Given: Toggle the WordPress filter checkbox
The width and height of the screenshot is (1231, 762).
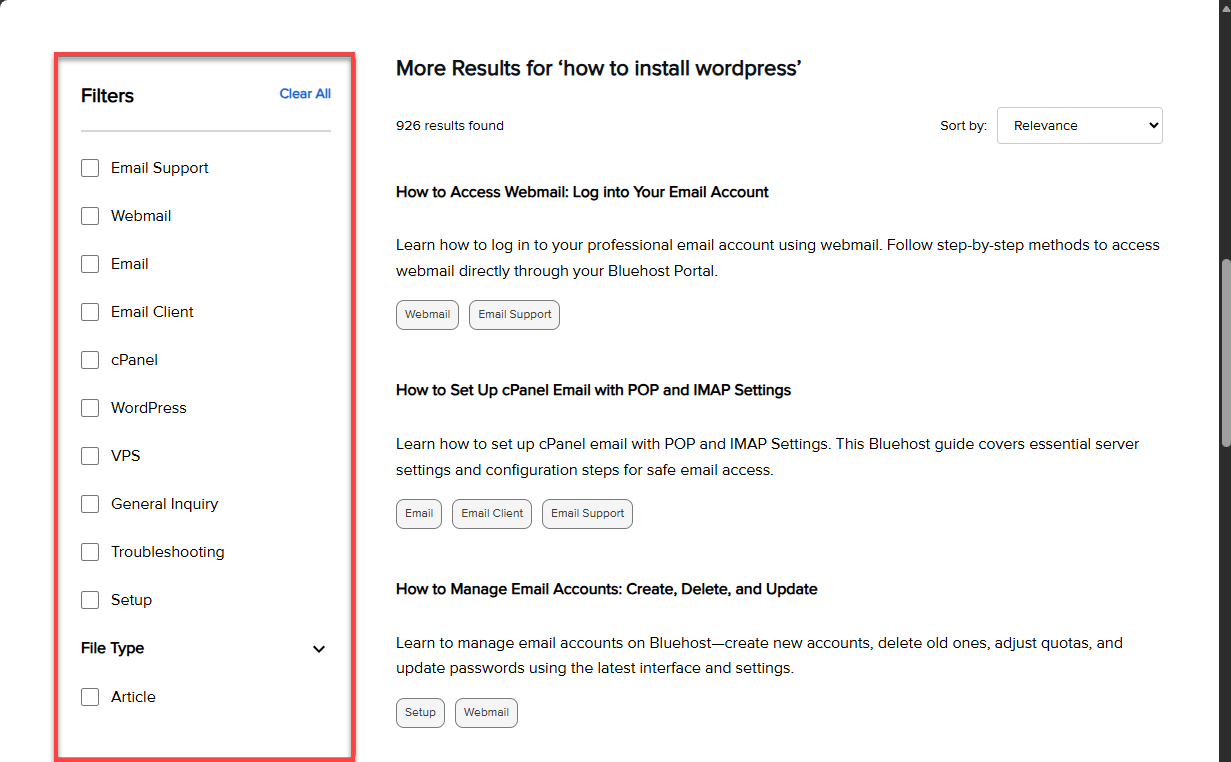Looking at the screenshot, I should [x=90, y=408].
